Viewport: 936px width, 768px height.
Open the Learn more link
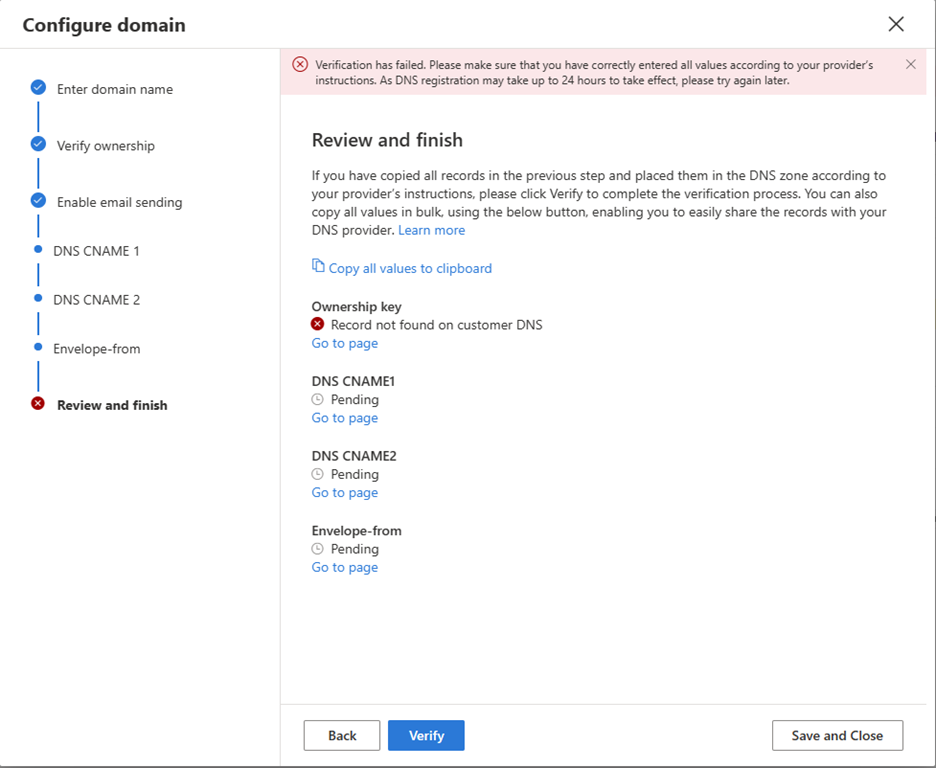[431, 230]
